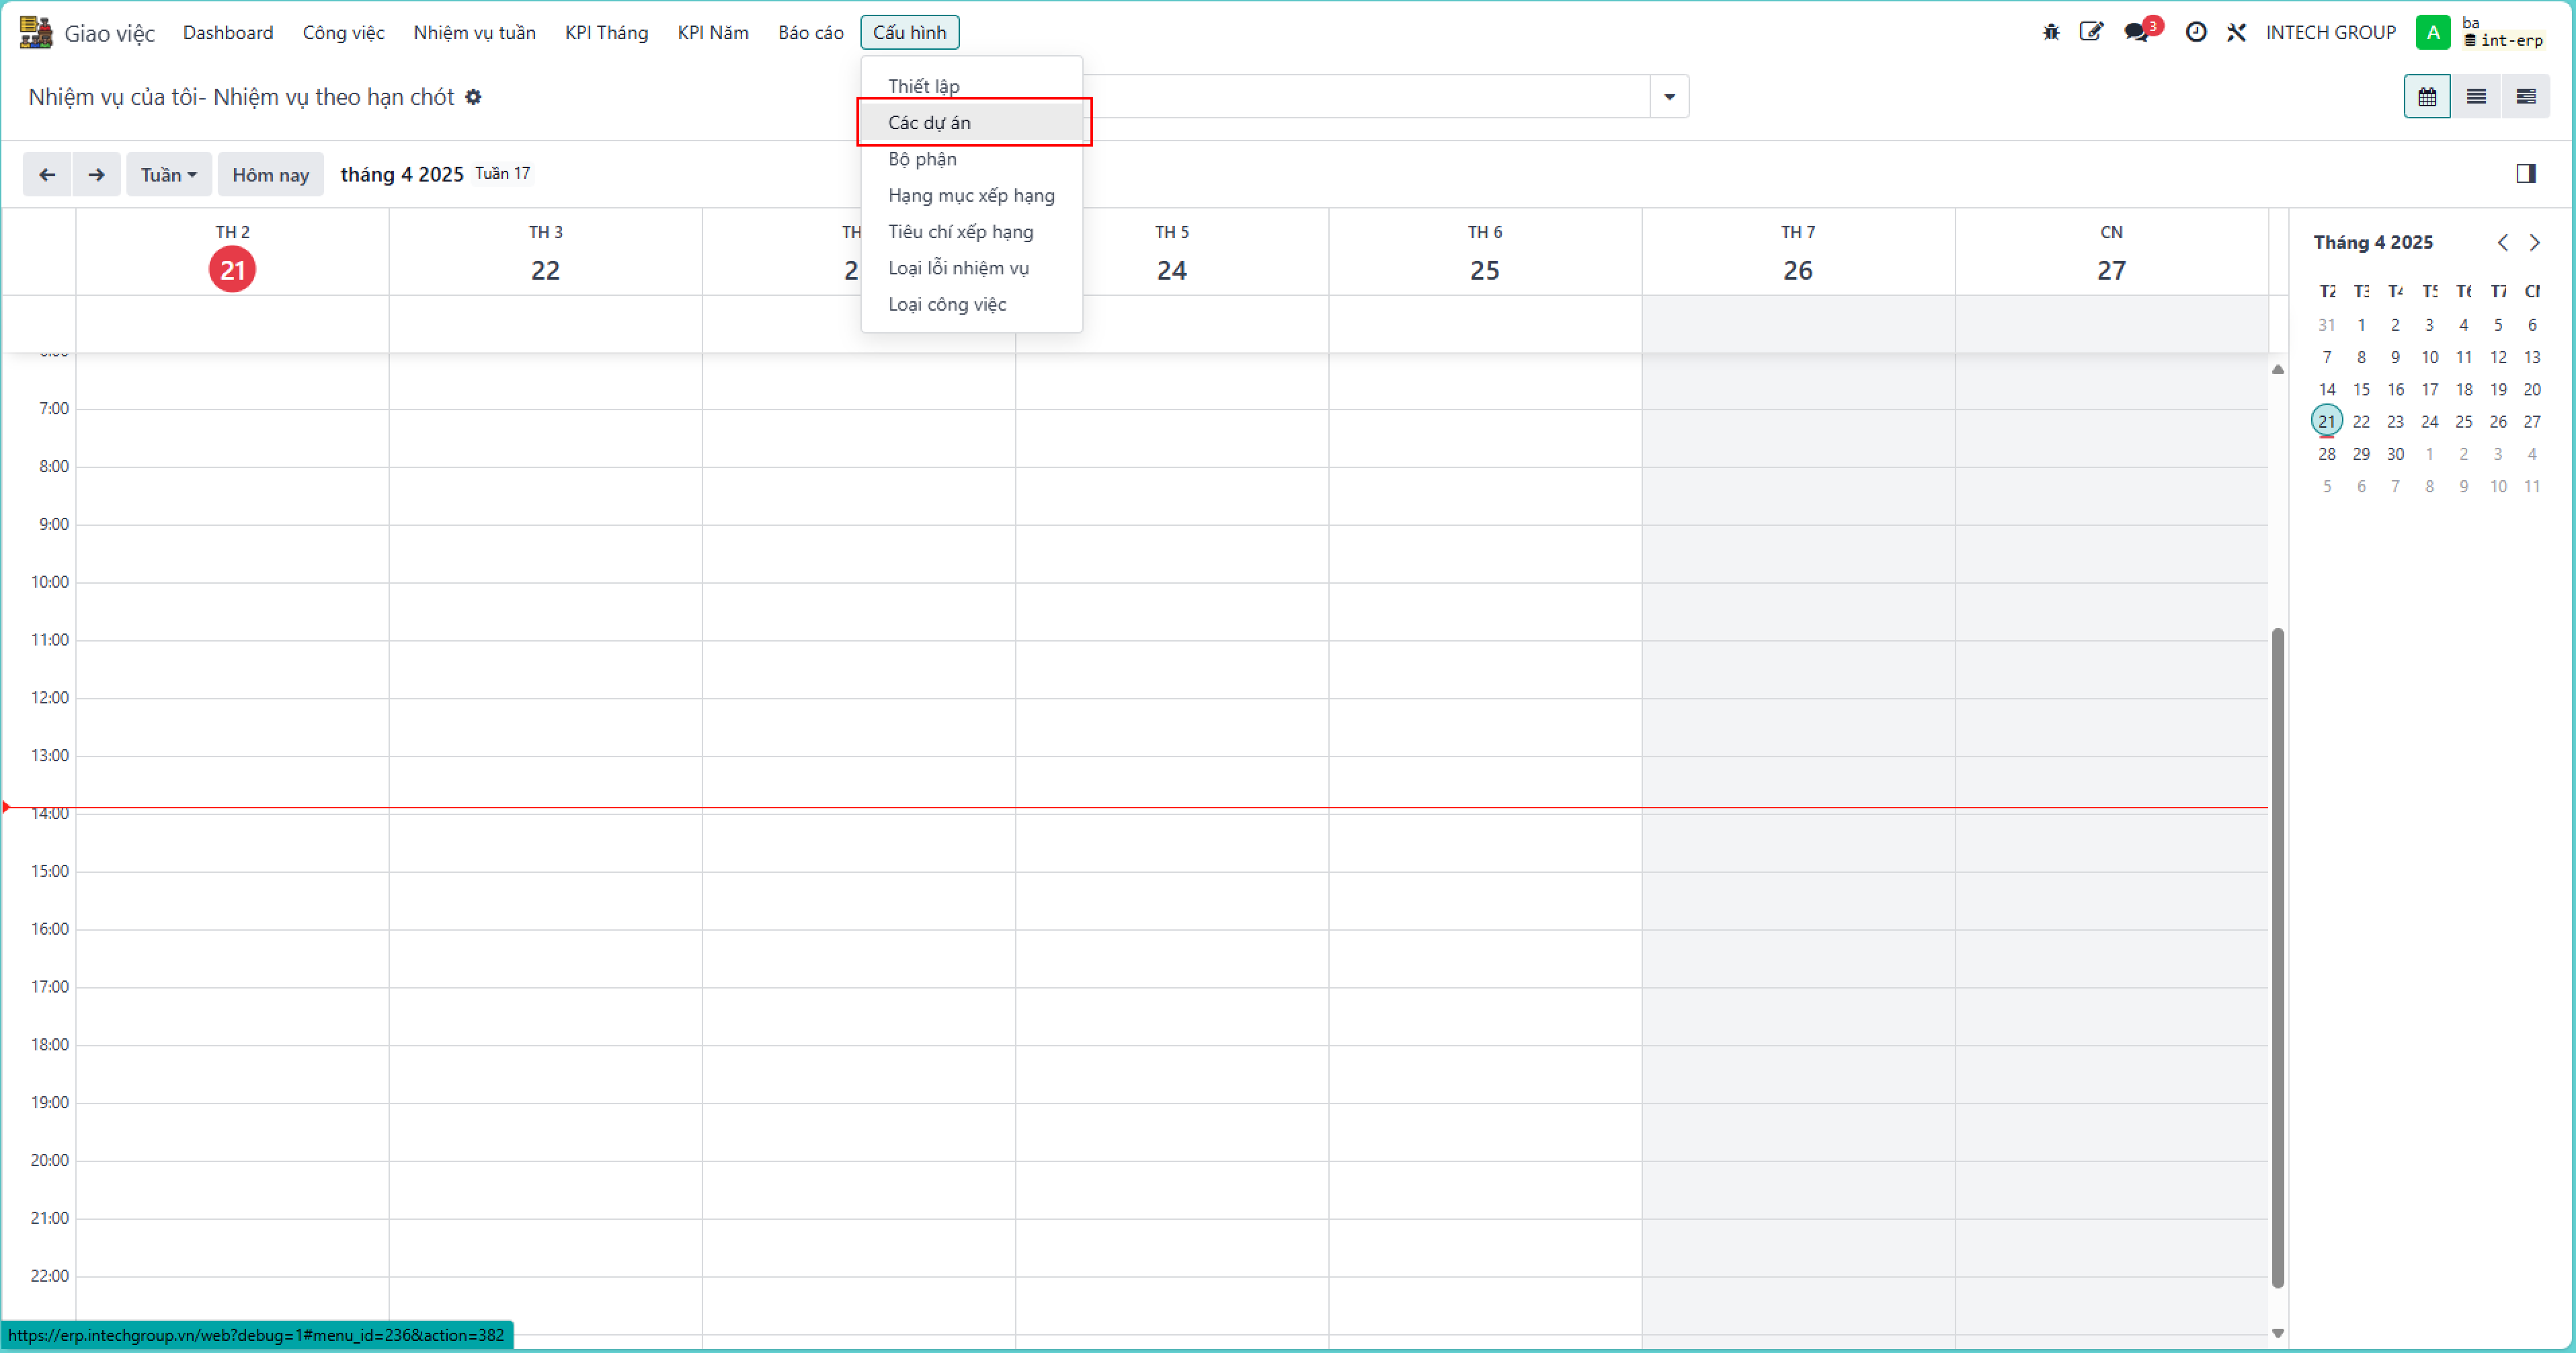This screenshot has width=2576, height=1353.
Task: Select day 27 column header CN
Action: [x=2111, y=253]
